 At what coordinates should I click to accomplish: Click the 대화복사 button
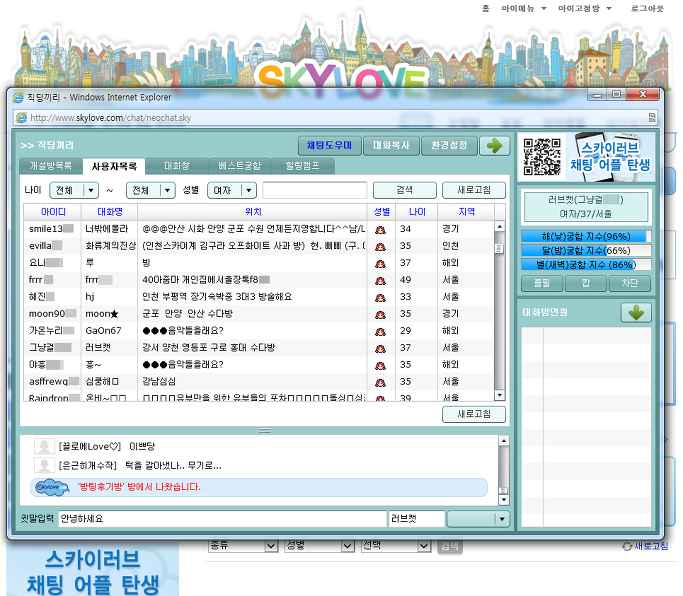coord(391,146)
